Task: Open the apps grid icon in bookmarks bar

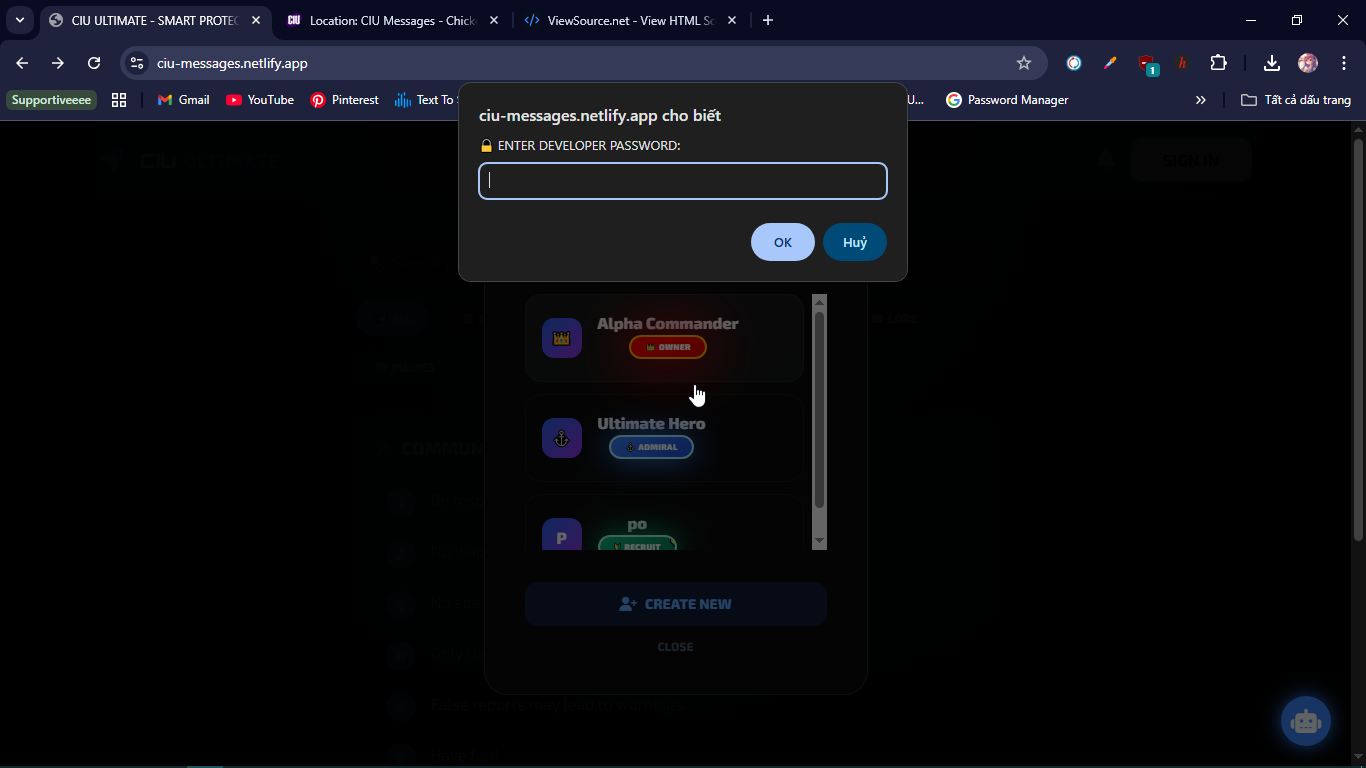Action: click(x=119, y=100)
